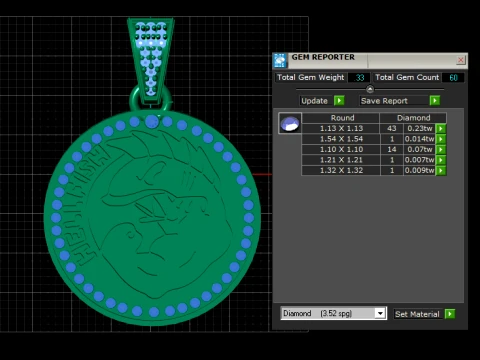
Task: Click the count cell showing 43
Action: (392, 128)
